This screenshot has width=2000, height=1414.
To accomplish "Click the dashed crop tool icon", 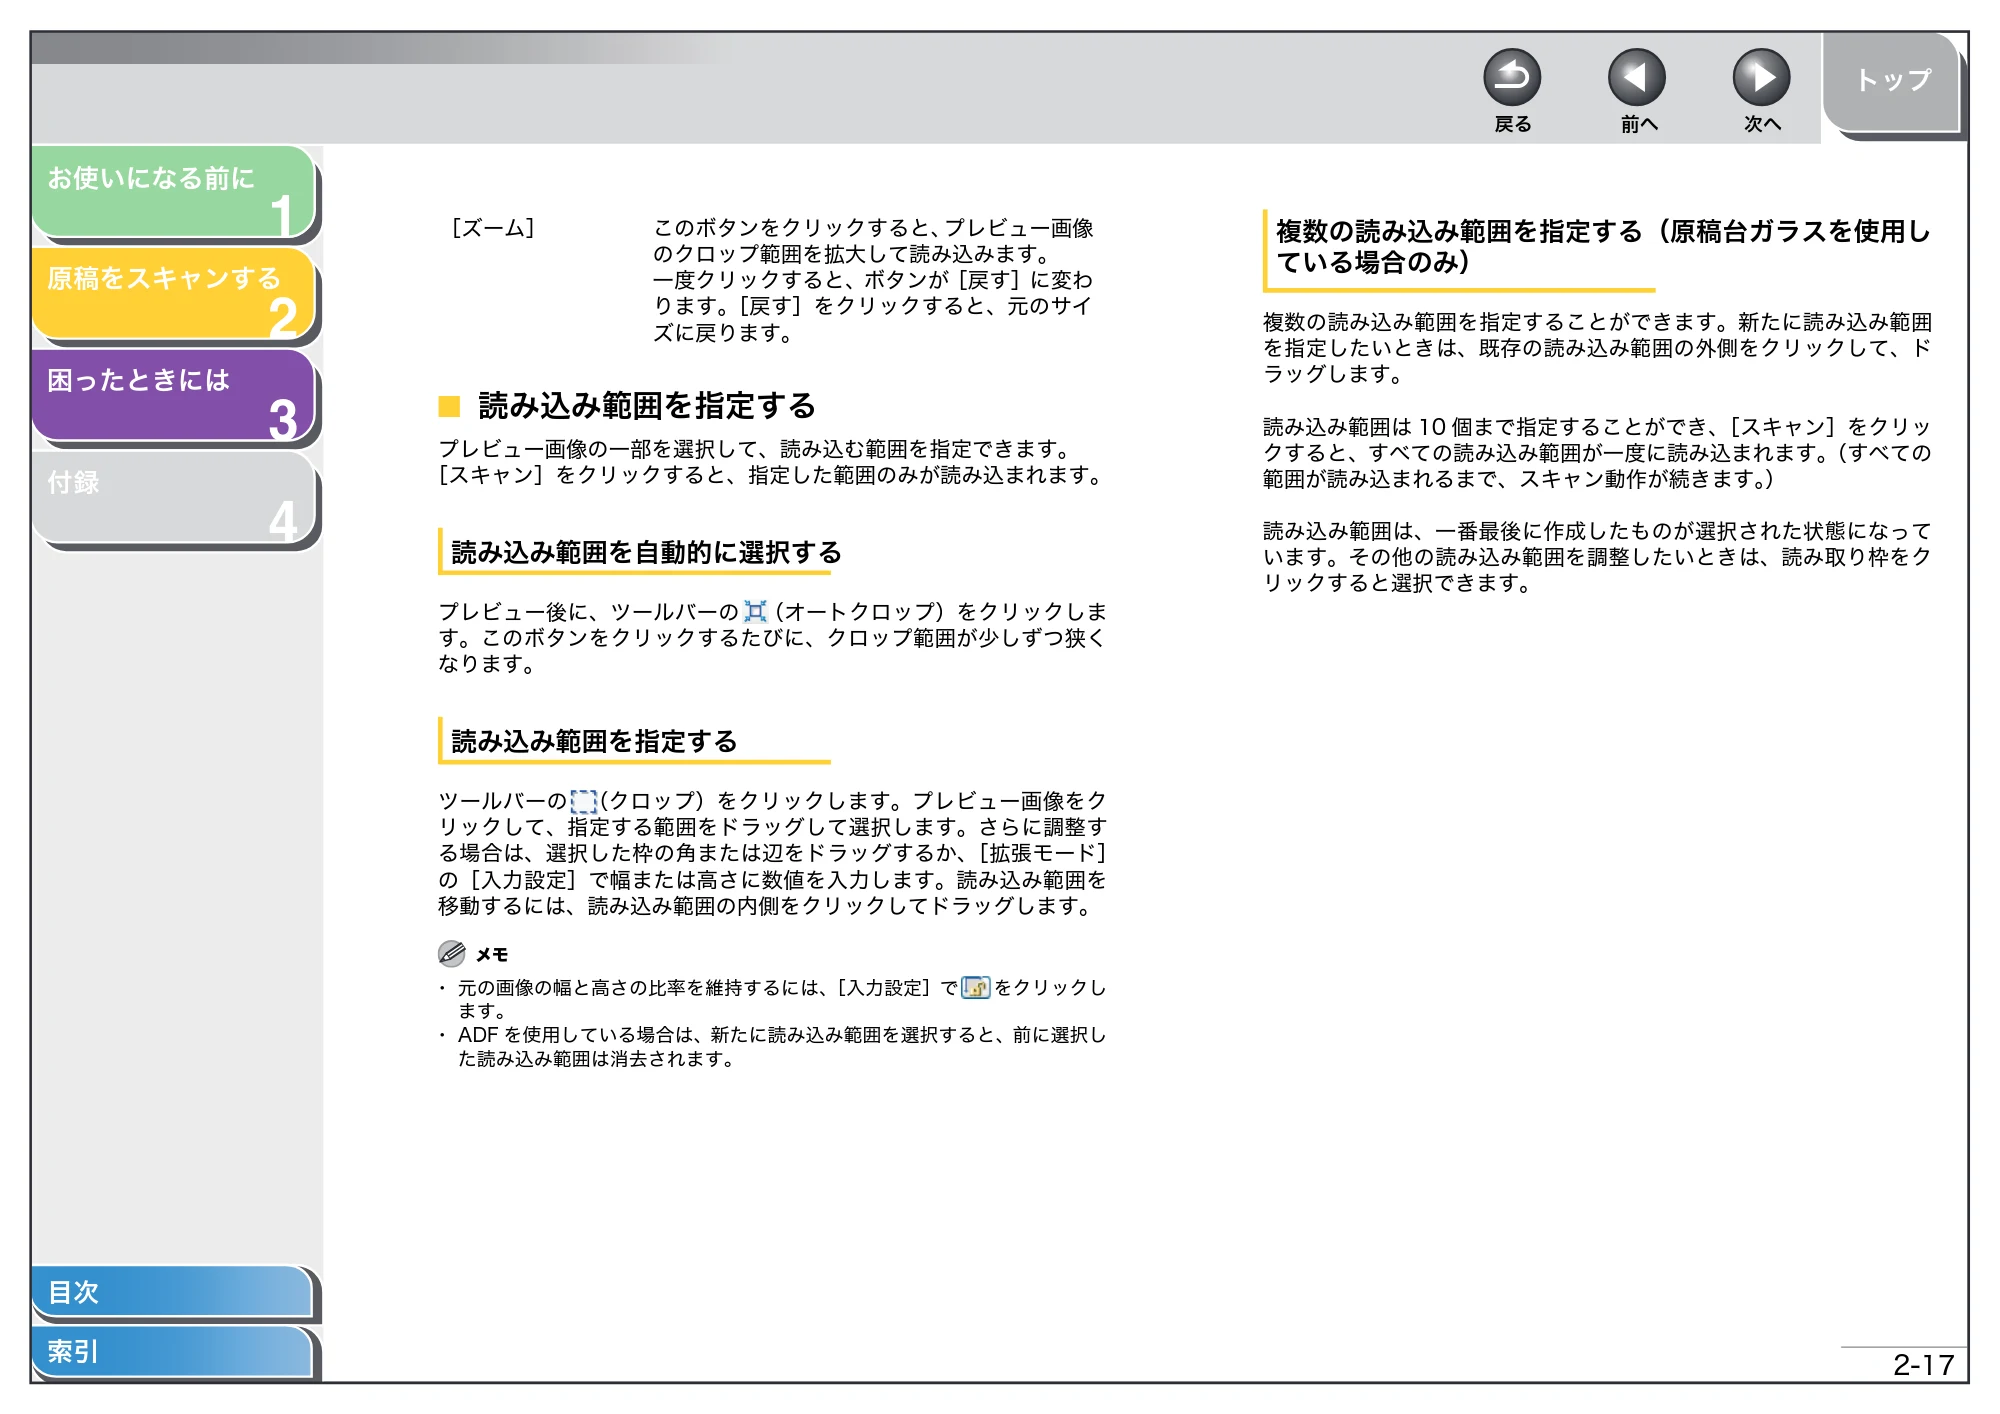I will click(x=583, y=801).
